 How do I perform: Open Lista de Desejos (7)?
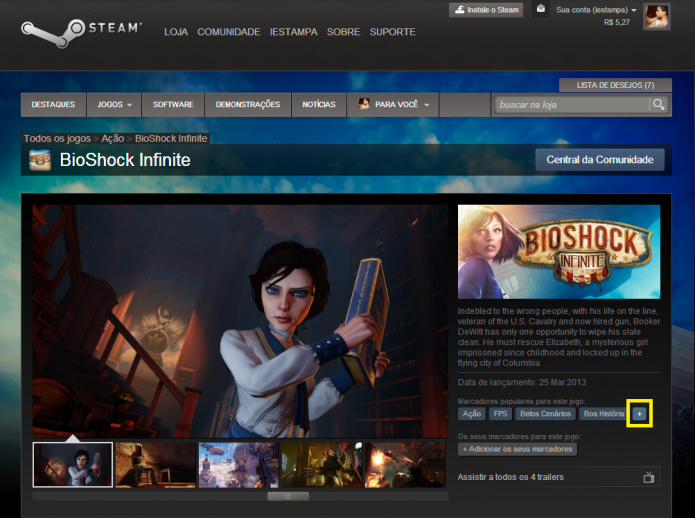pyautogui.click(x=615, y=85)
